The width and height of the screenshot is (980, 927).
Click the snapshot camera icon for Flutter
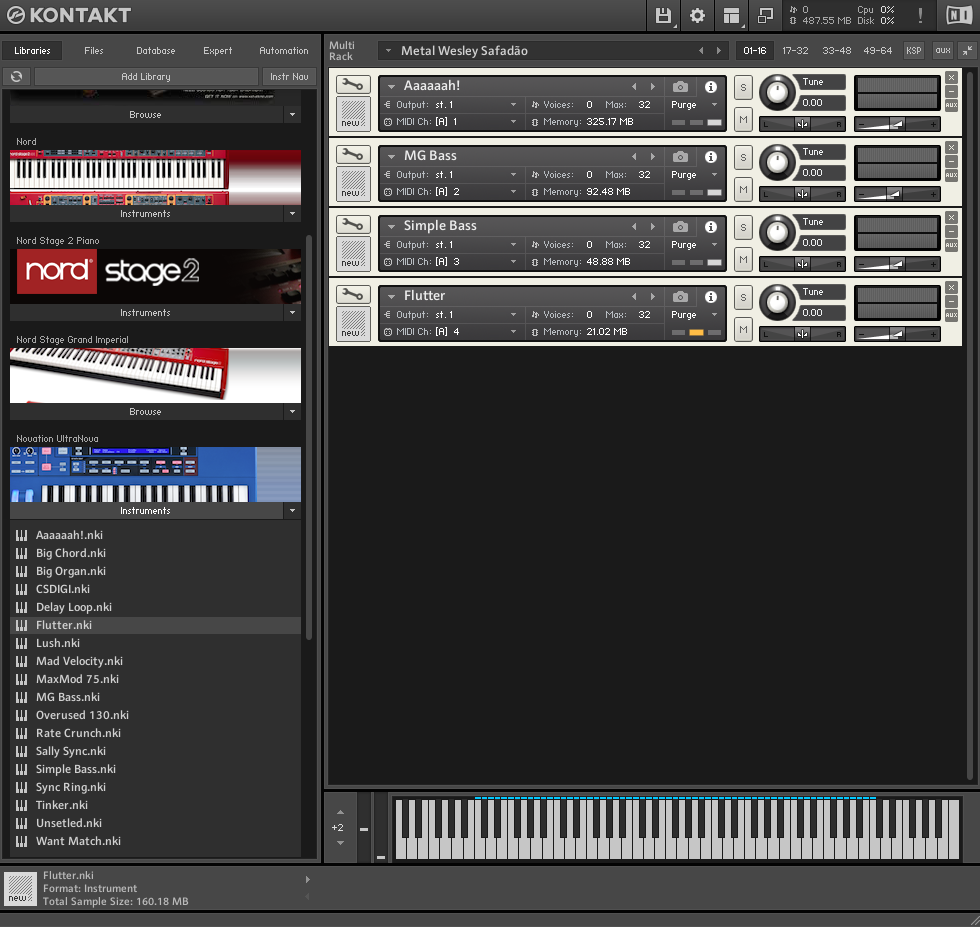[x=680, y=297]
